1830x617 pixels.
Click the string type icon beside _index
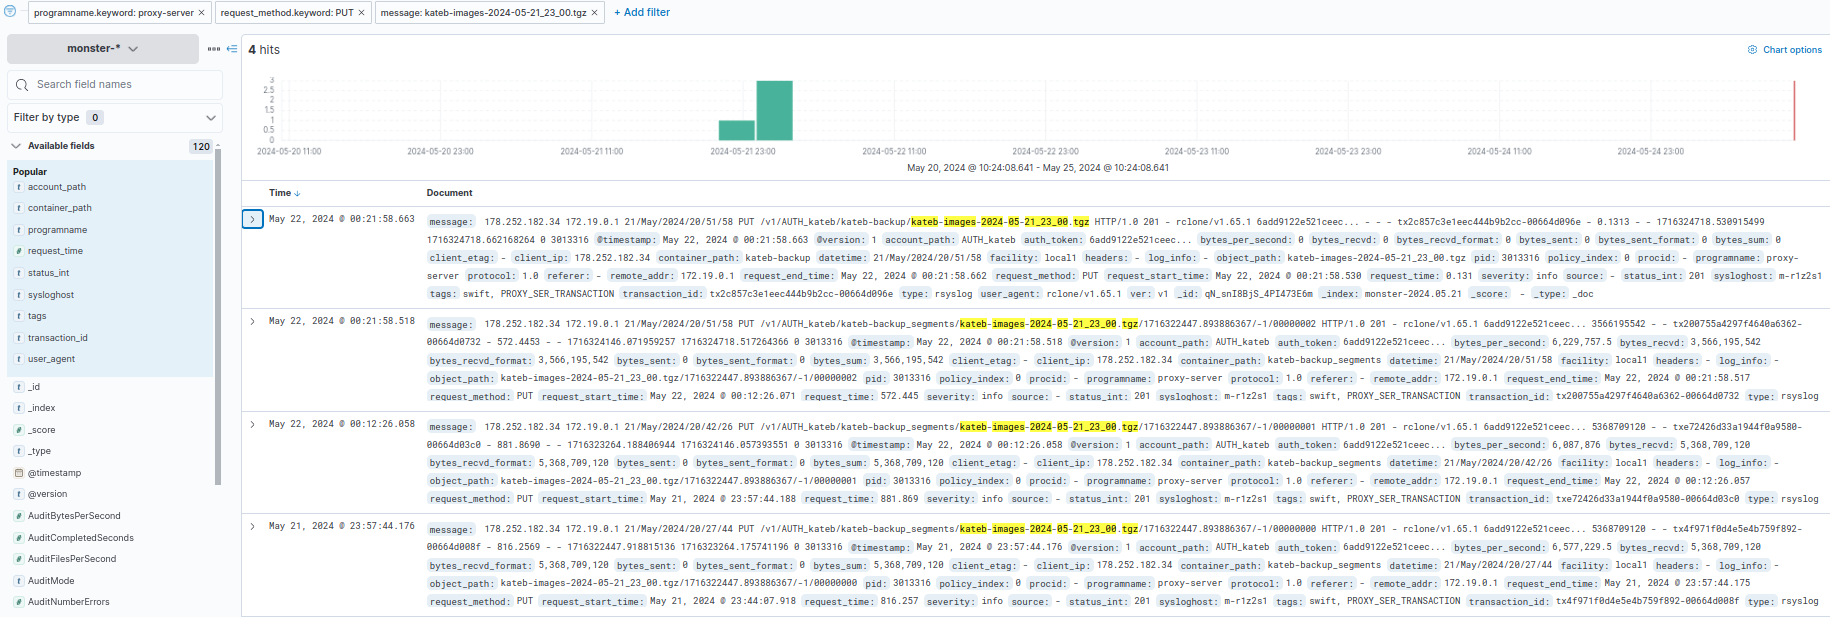coord(19,408)
